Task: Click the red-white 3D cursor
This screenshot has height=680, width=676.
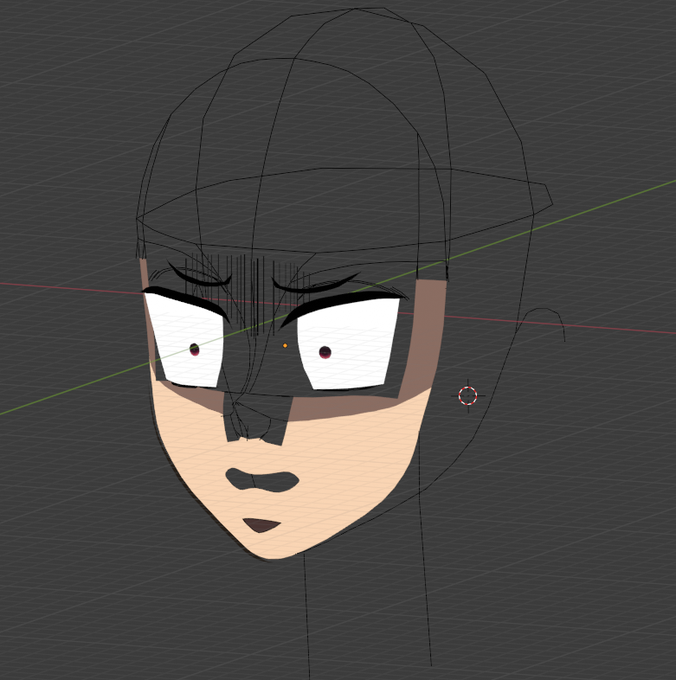Action: pos(468,396)
